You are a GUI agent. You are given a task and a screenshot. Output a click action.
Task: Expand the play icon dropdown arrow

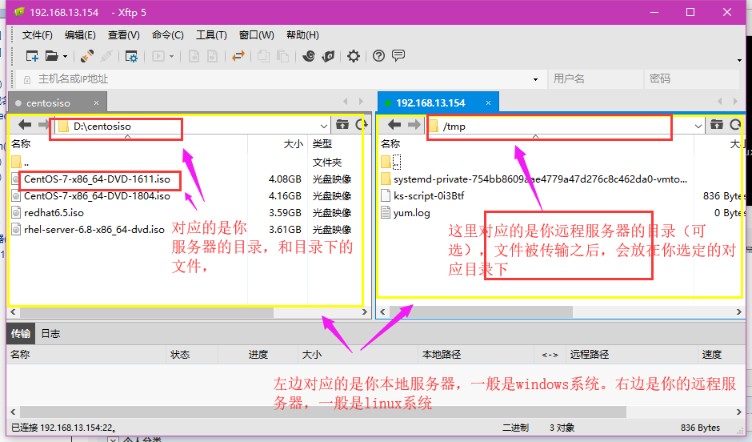171,57
